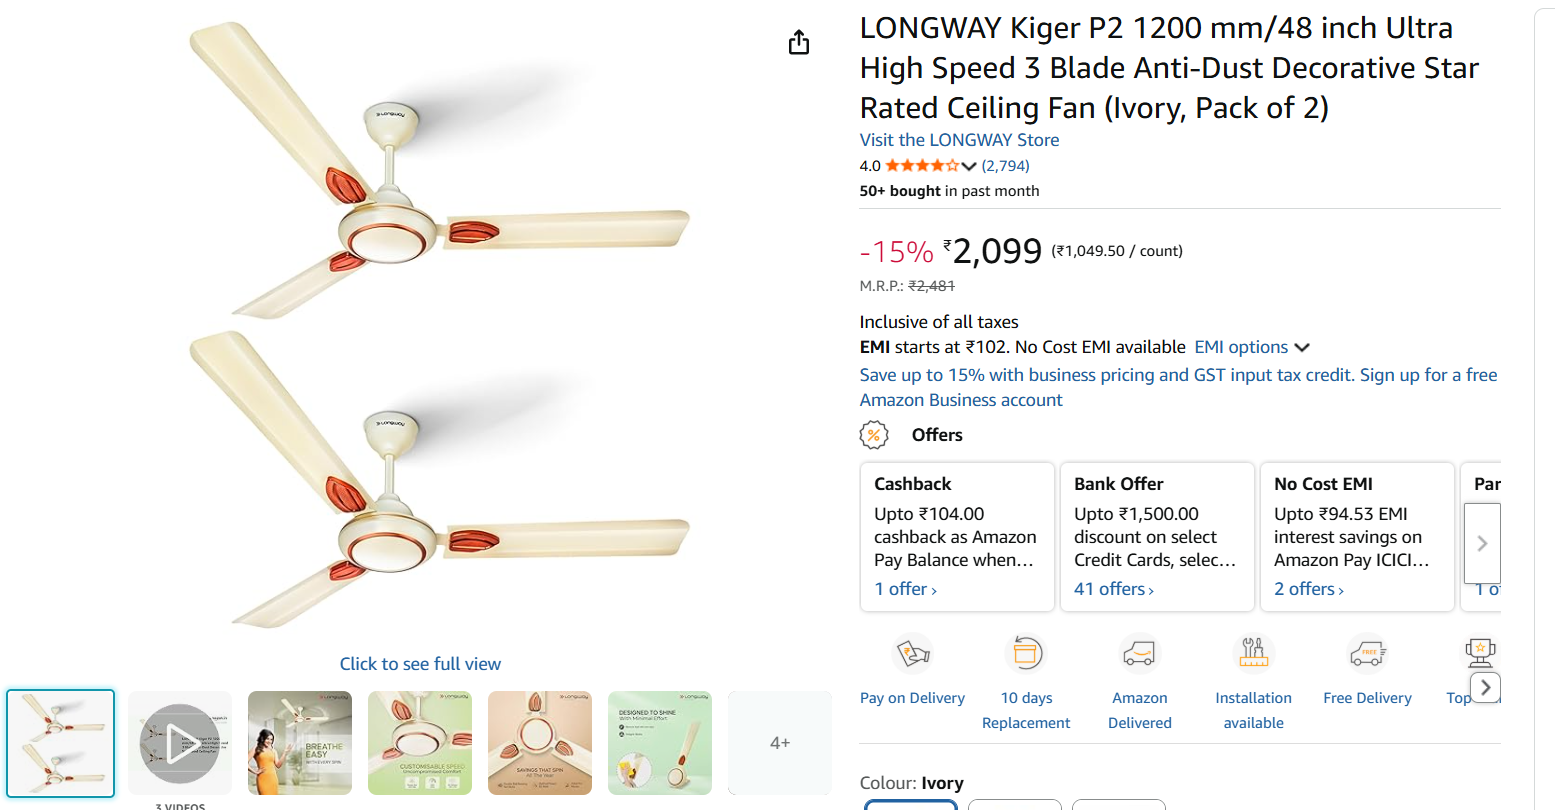Click the Offers carousel next arrow

pyautogui.click(x=1482, y=543)
